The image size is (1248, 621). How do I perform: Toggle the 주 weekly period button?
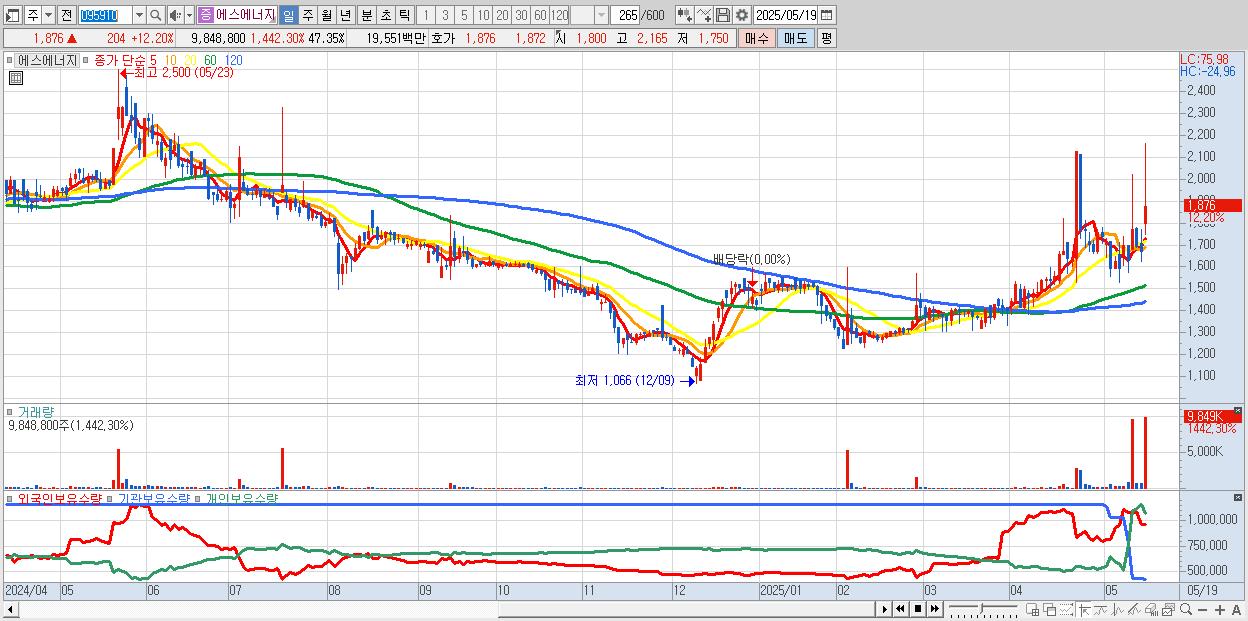307,16
